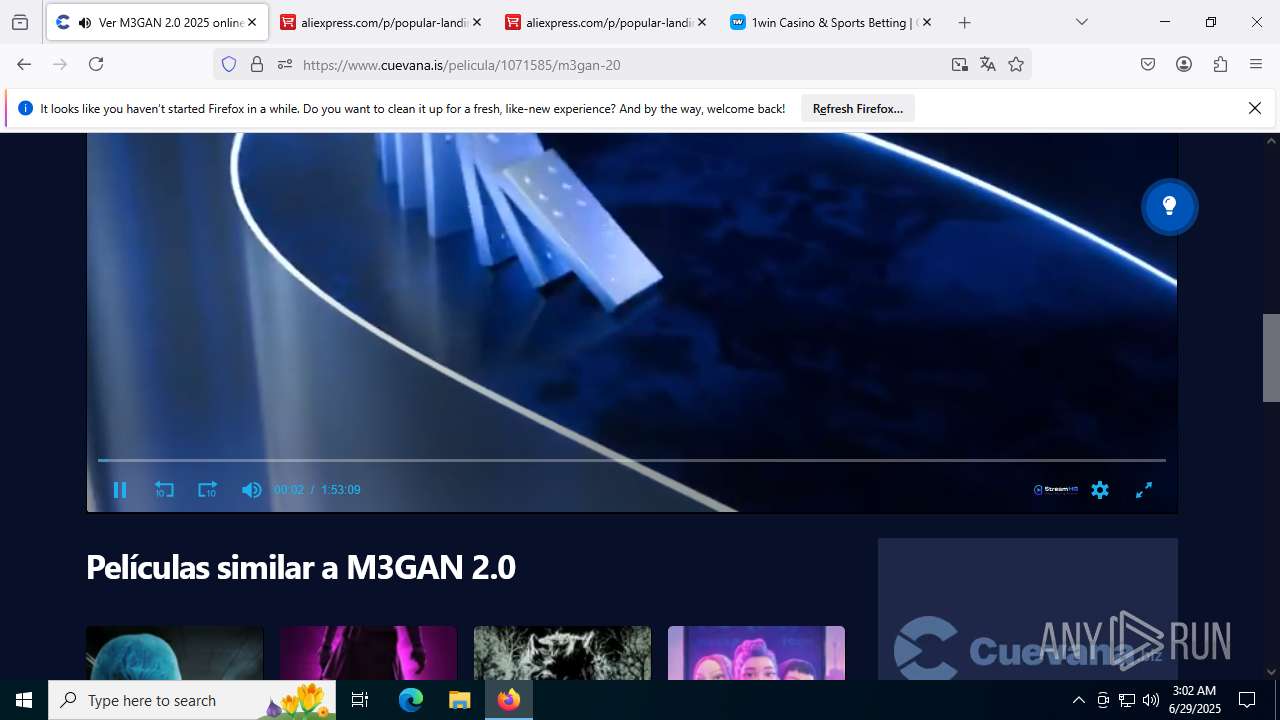Click the taskbar search box
Image resolution: width=1280 pixels, height=720 pixels.
click(x=192, y=700)
